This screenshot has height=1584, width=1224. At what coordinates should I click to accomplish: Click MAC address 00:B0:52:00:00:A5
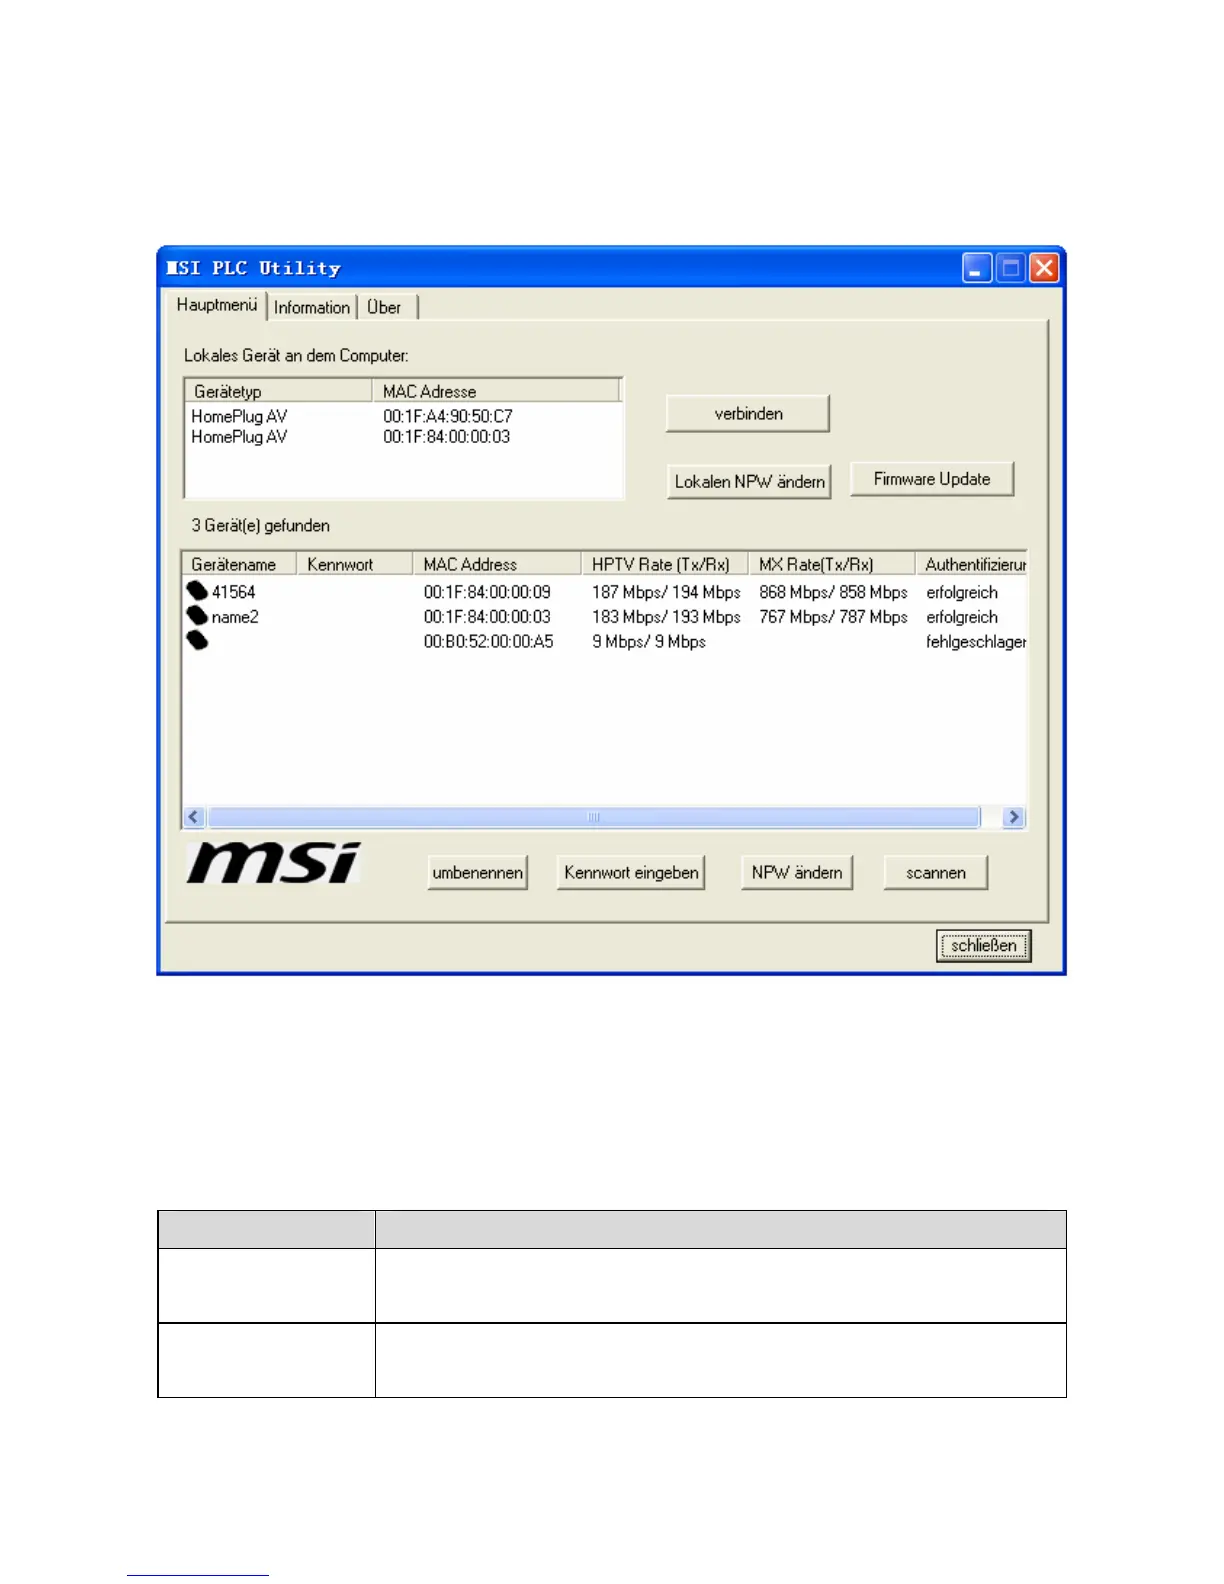click(x=488, y=642)
